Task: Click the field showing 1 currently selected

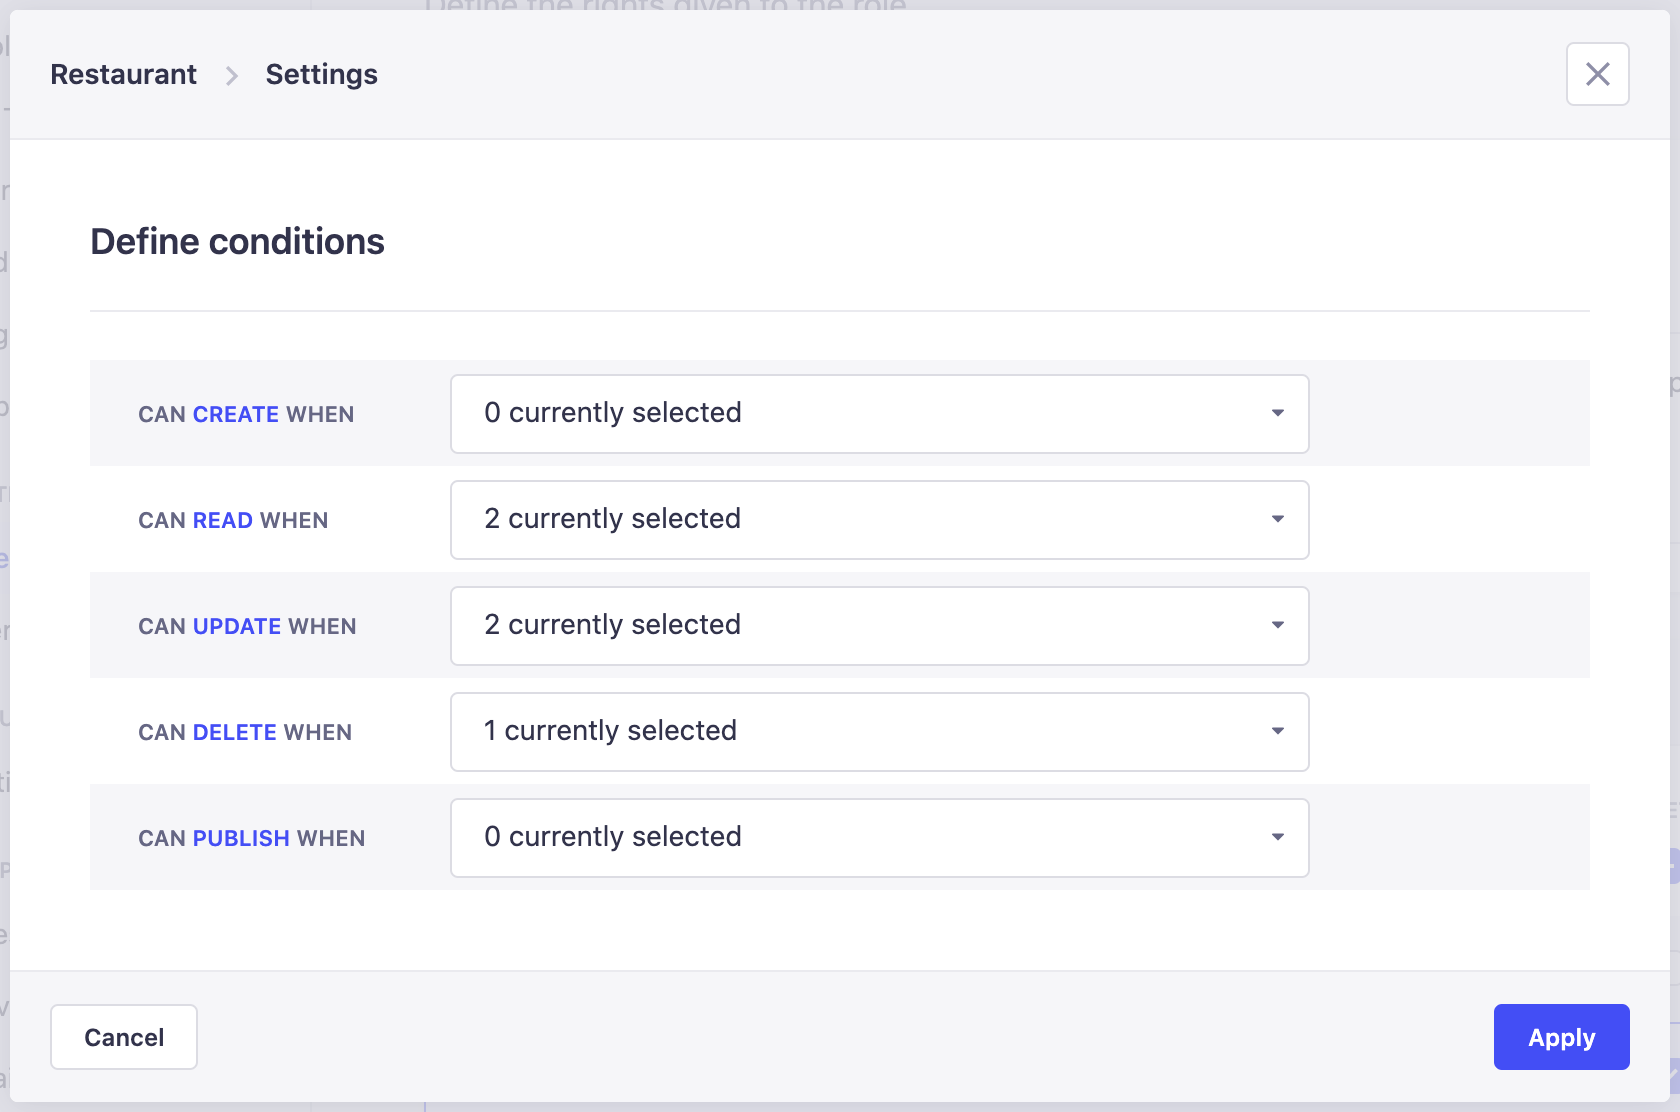Action: 879,731
